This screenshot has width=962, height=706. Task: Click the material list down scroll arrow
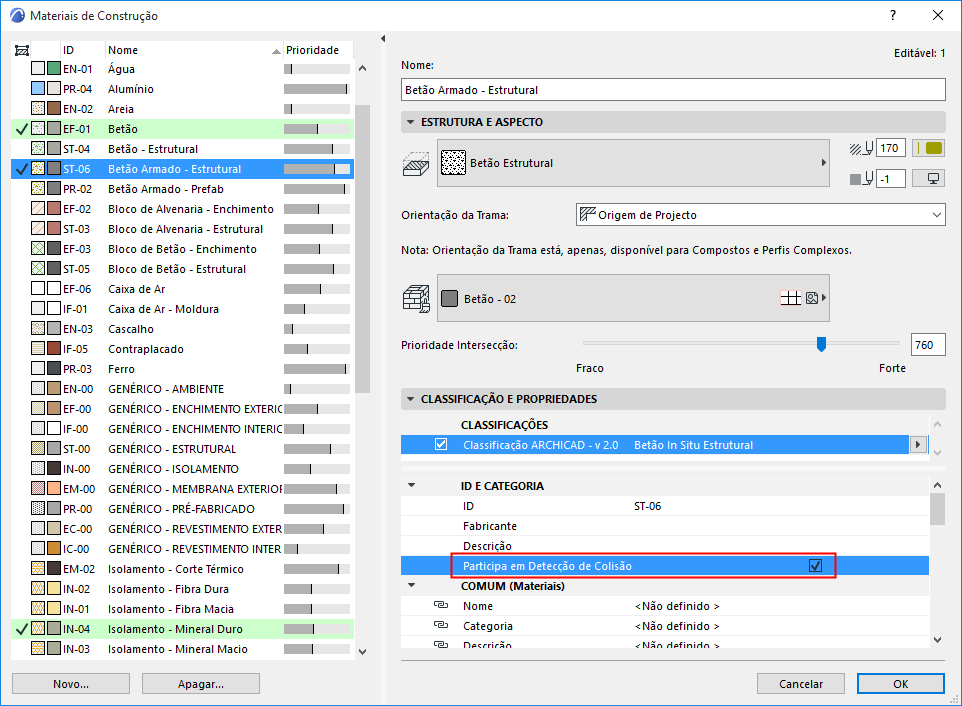coord(363,651)
